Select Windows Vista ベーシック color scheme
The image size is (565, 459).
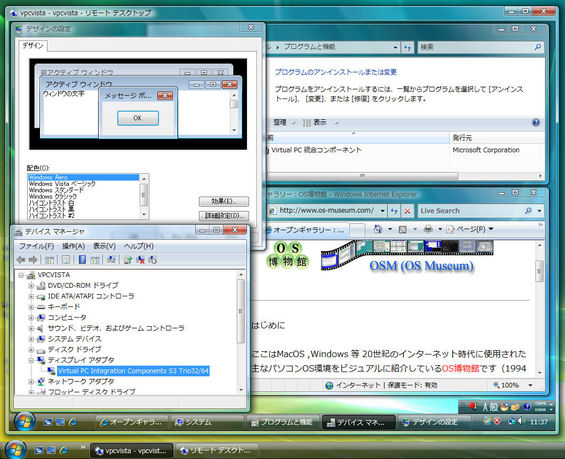pos(83,184)
